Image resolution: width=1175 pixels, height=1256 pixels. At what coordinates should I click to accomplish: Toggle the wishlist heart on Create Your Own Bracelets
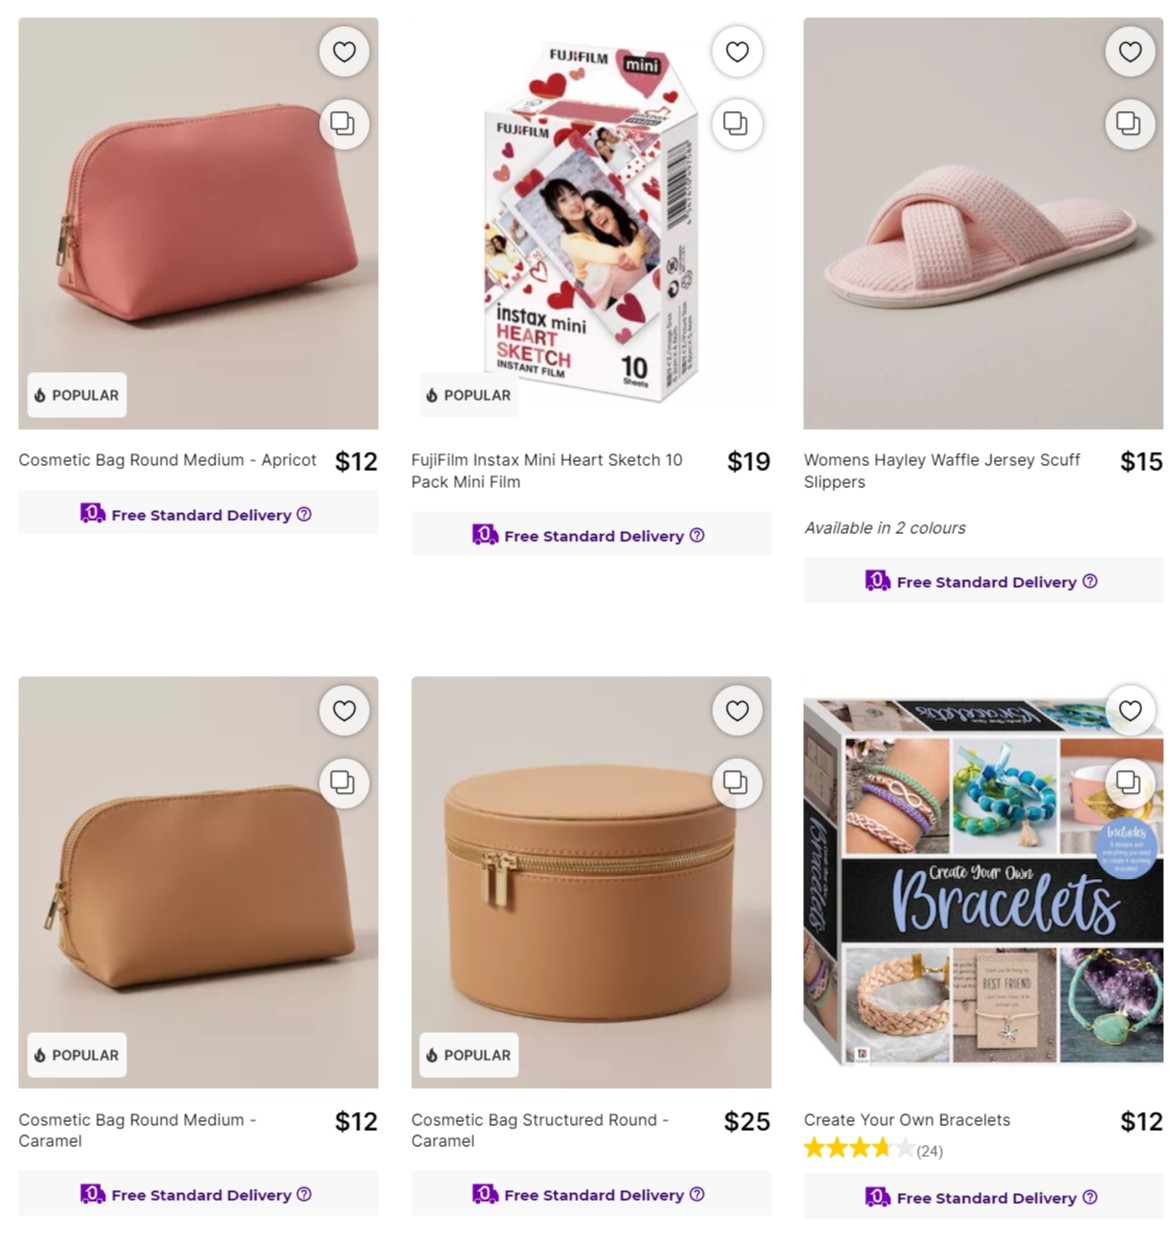[x=1130, y=711]
